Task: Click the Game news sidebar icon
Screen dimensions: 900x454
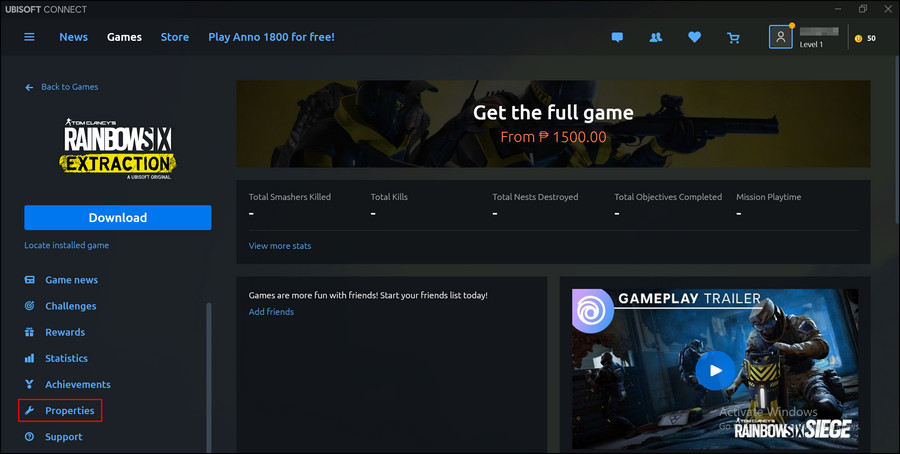Action: click(29, 280)
